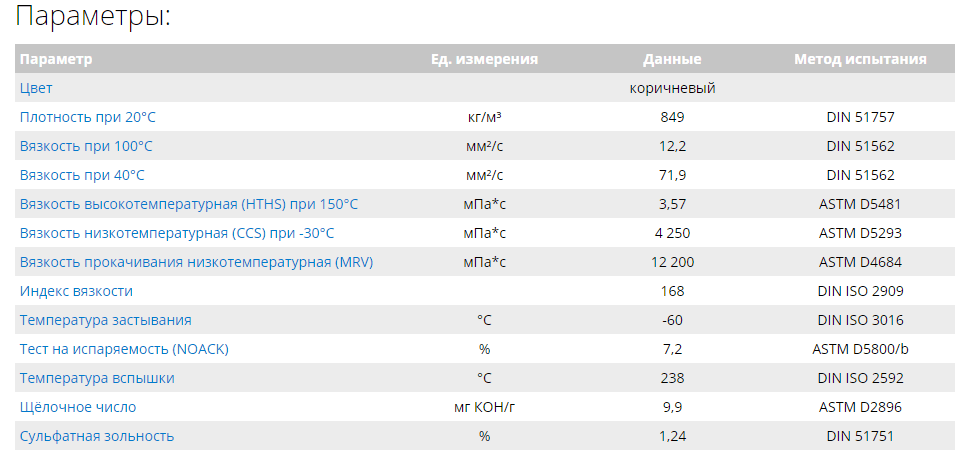The image size is (970, 465).
Task: Select the 'Щёлочное число' link
Action: coord(78,407)
